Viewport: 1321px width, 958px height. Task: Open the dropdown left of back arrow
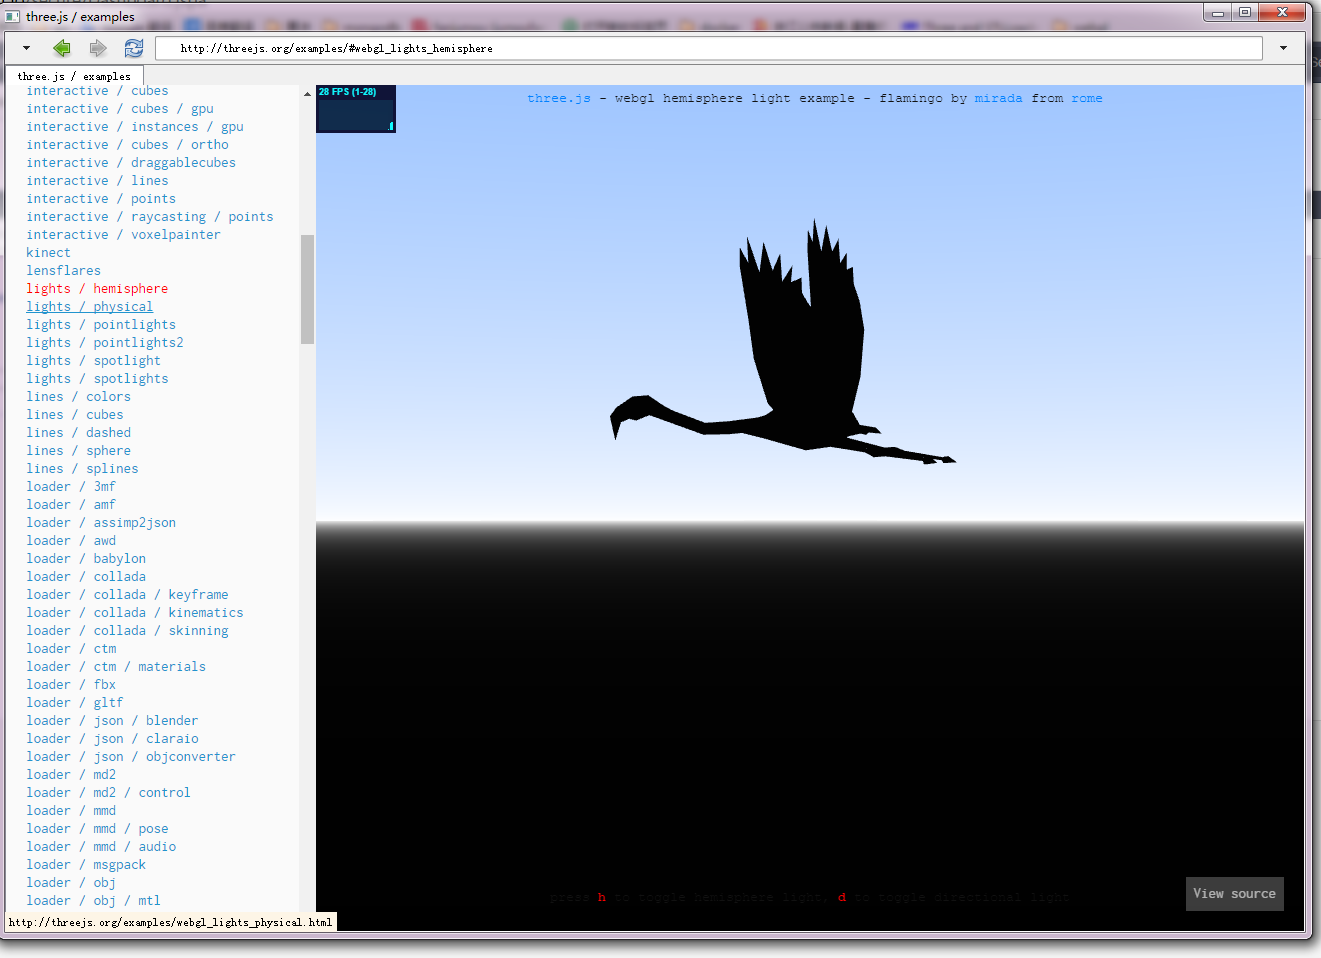click(x=26, y=48)
